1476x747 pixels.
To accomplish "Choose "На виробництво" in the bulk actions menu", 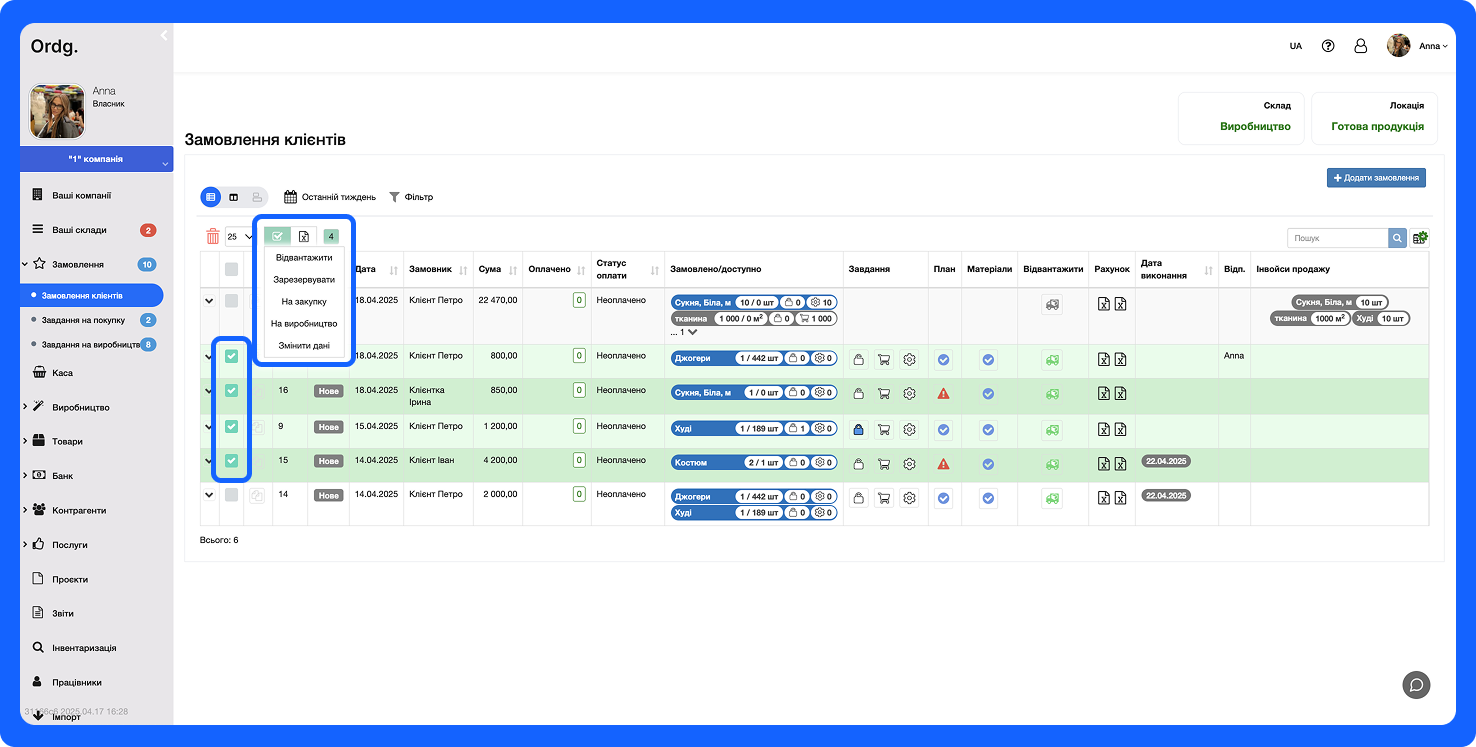I will point(304,324).
